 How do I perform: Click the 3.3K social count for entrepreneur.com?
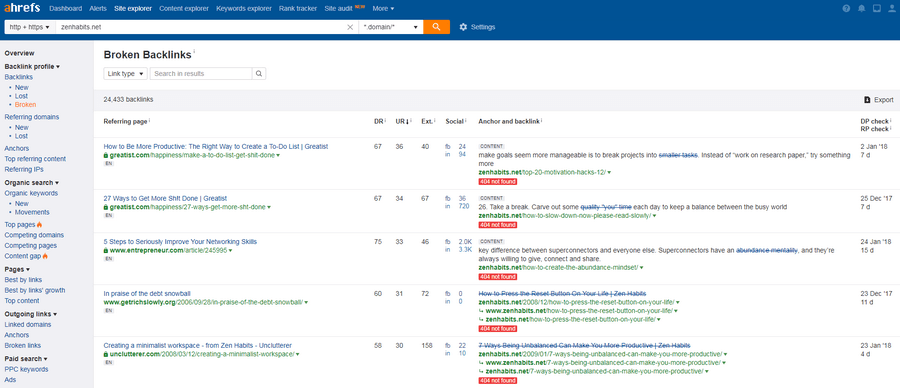coord(465,250)
